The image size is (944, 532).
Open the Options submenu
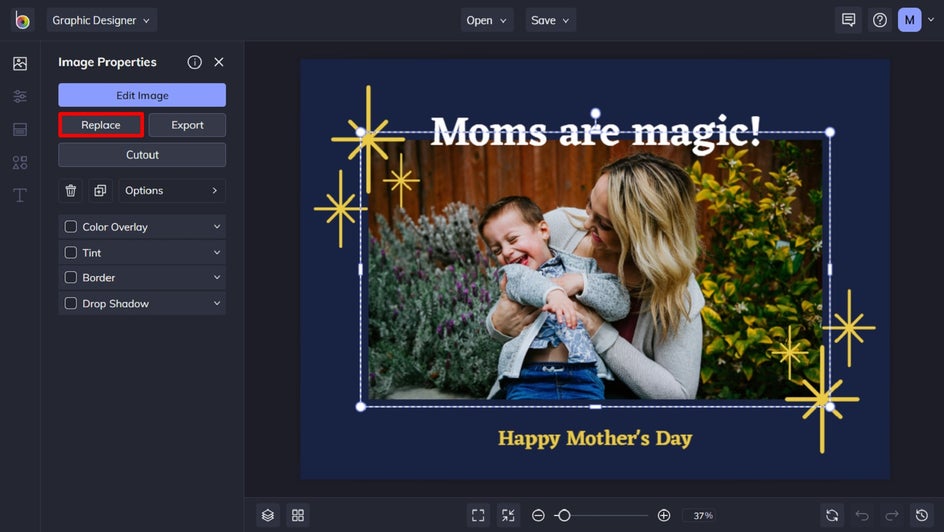172,191
